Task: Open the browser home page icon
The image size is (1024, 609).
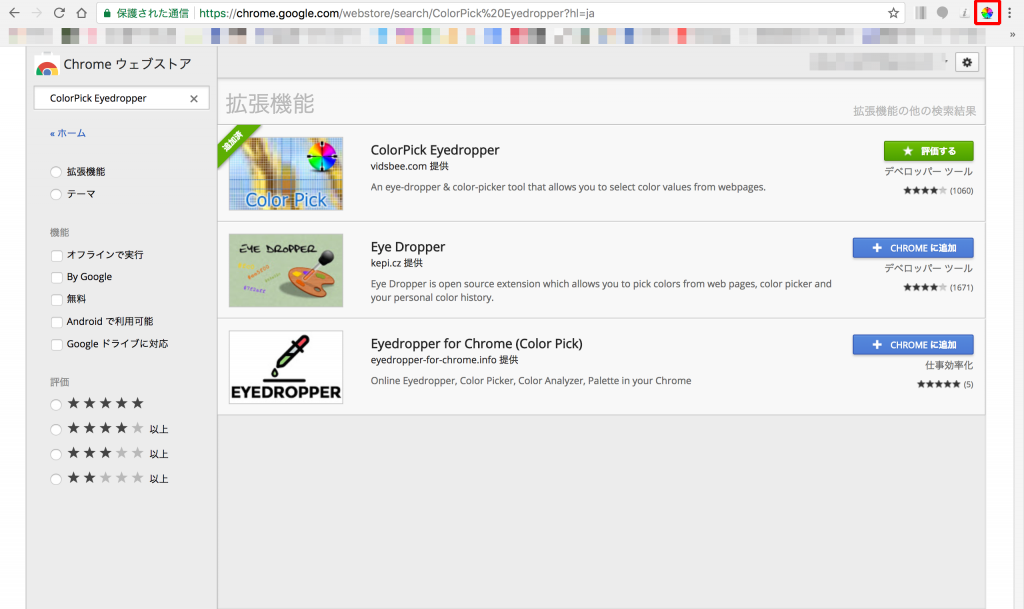Action: 81,13
